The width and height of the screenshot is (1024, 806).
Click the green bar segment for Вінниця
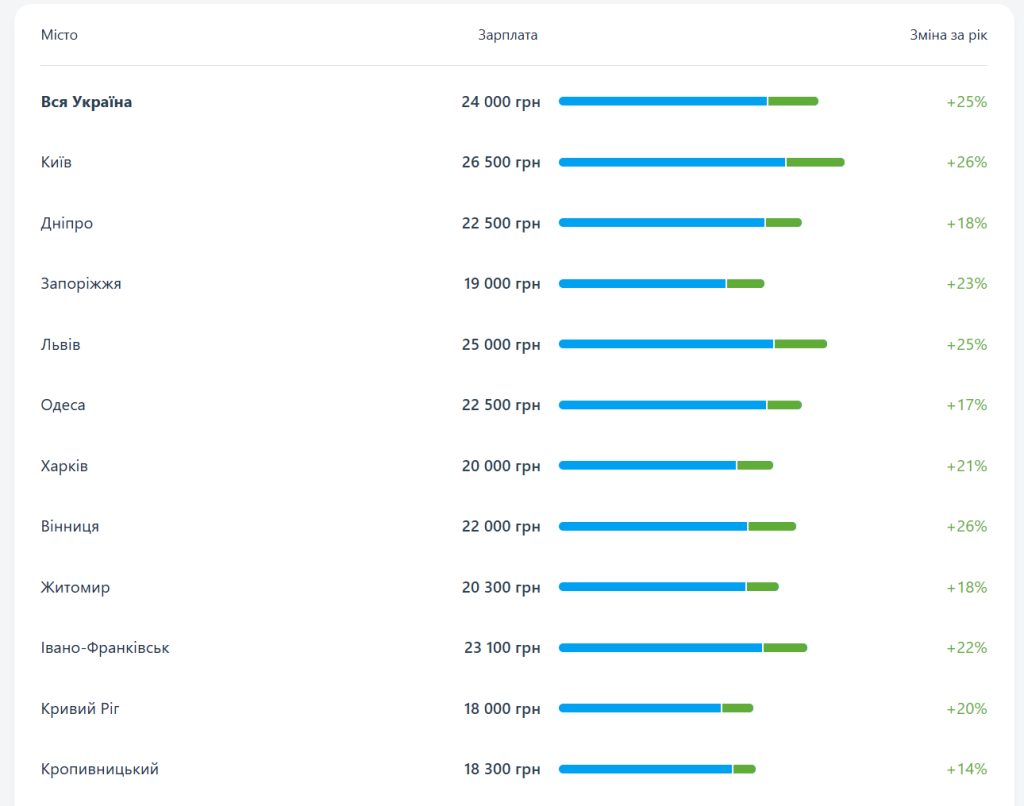pyautogui.click(x=772, y=526)
